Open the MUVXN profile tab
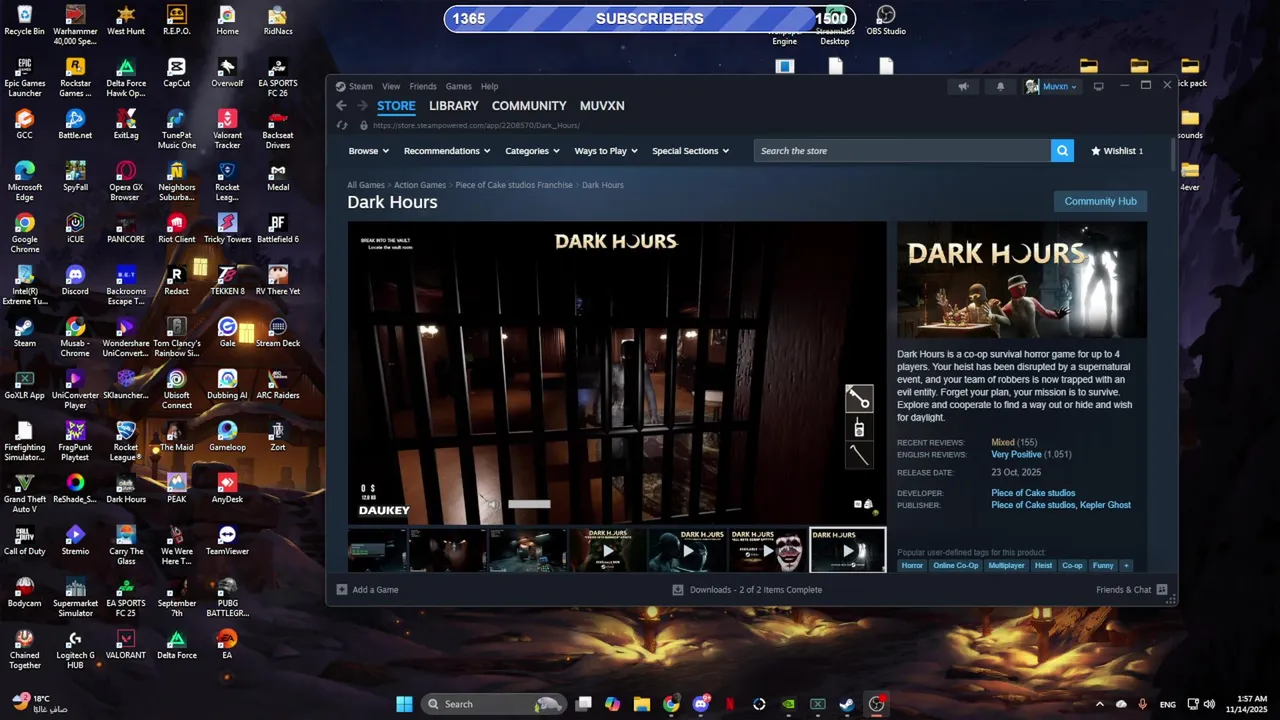The height and width of the screenshot is (720, 1280). tap(602, 106)
